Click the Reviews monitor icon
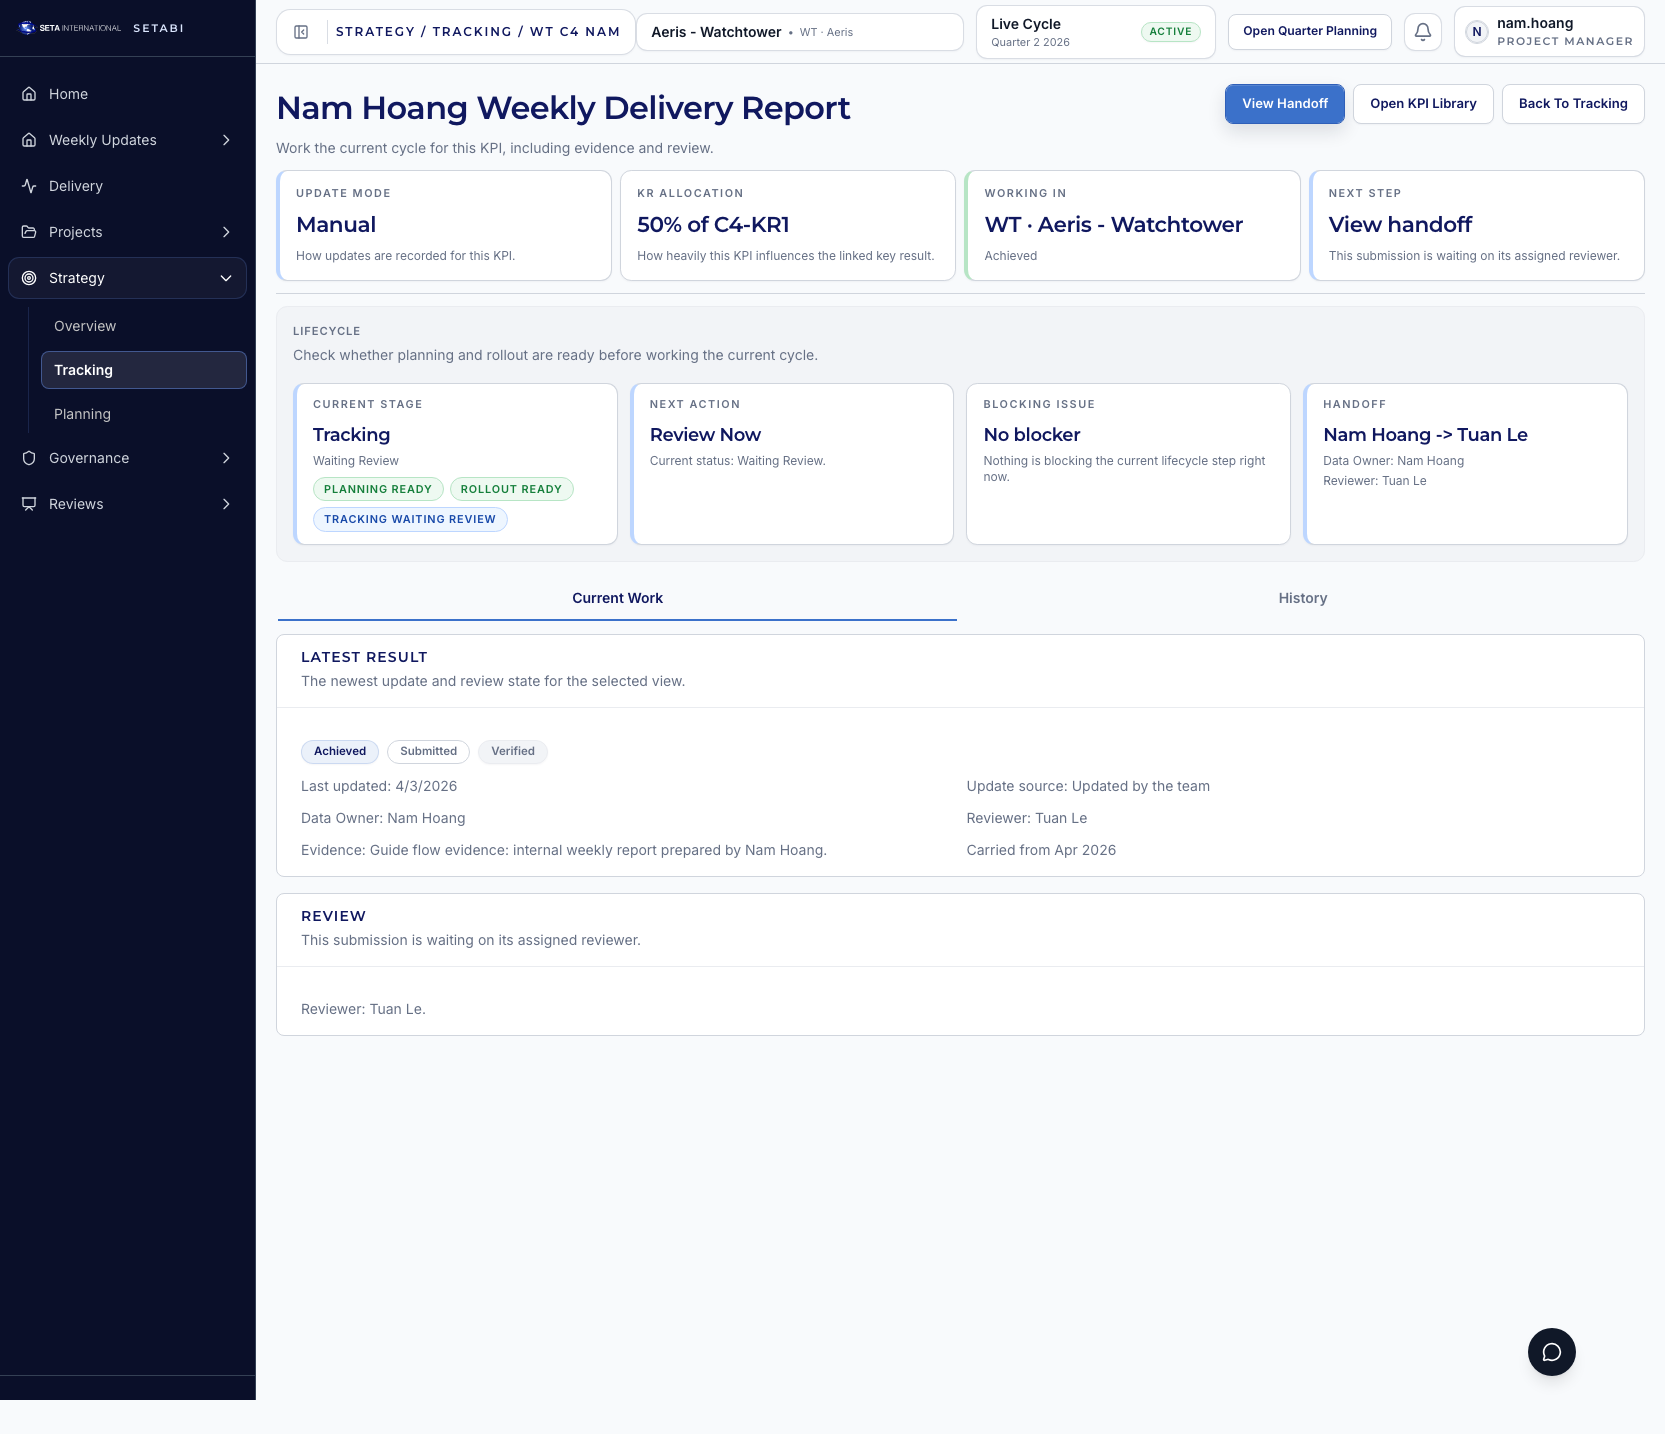 tap(29, 504)
